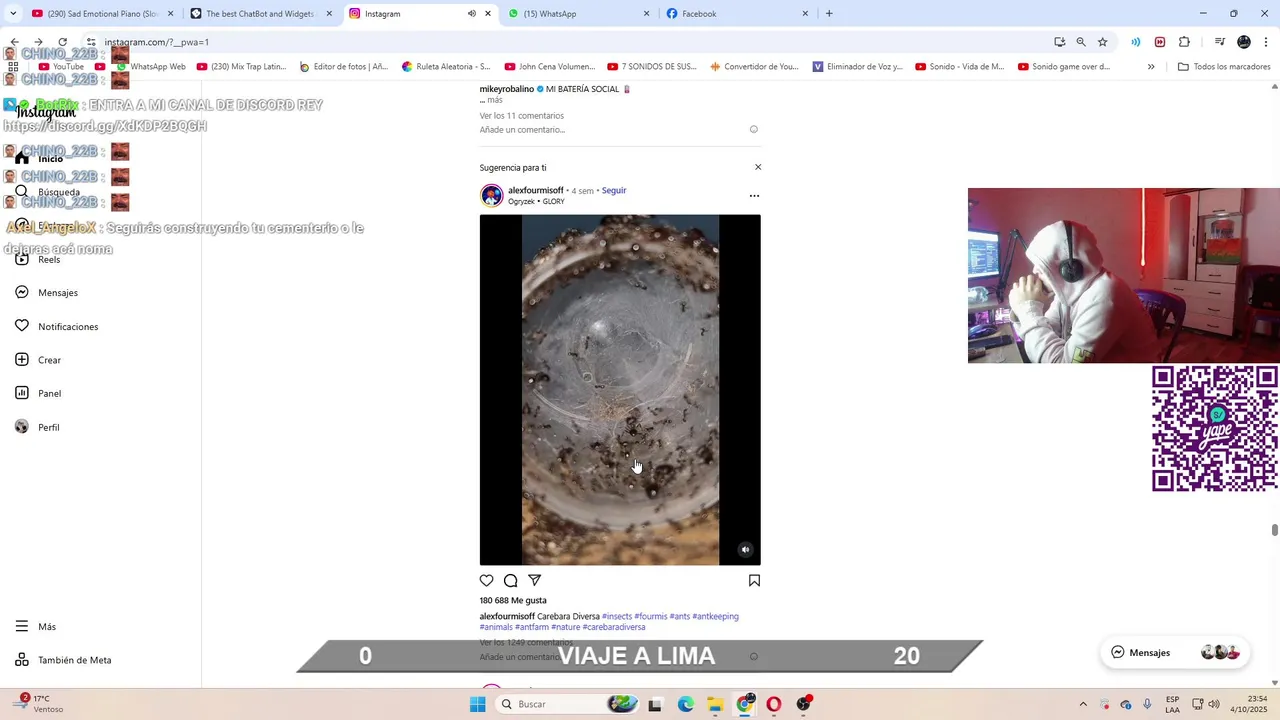Select Crear to make a new post
Image resolution: width=1280 pixels, height=720 pixels.
pyautogui.click(x=49, y=360)
